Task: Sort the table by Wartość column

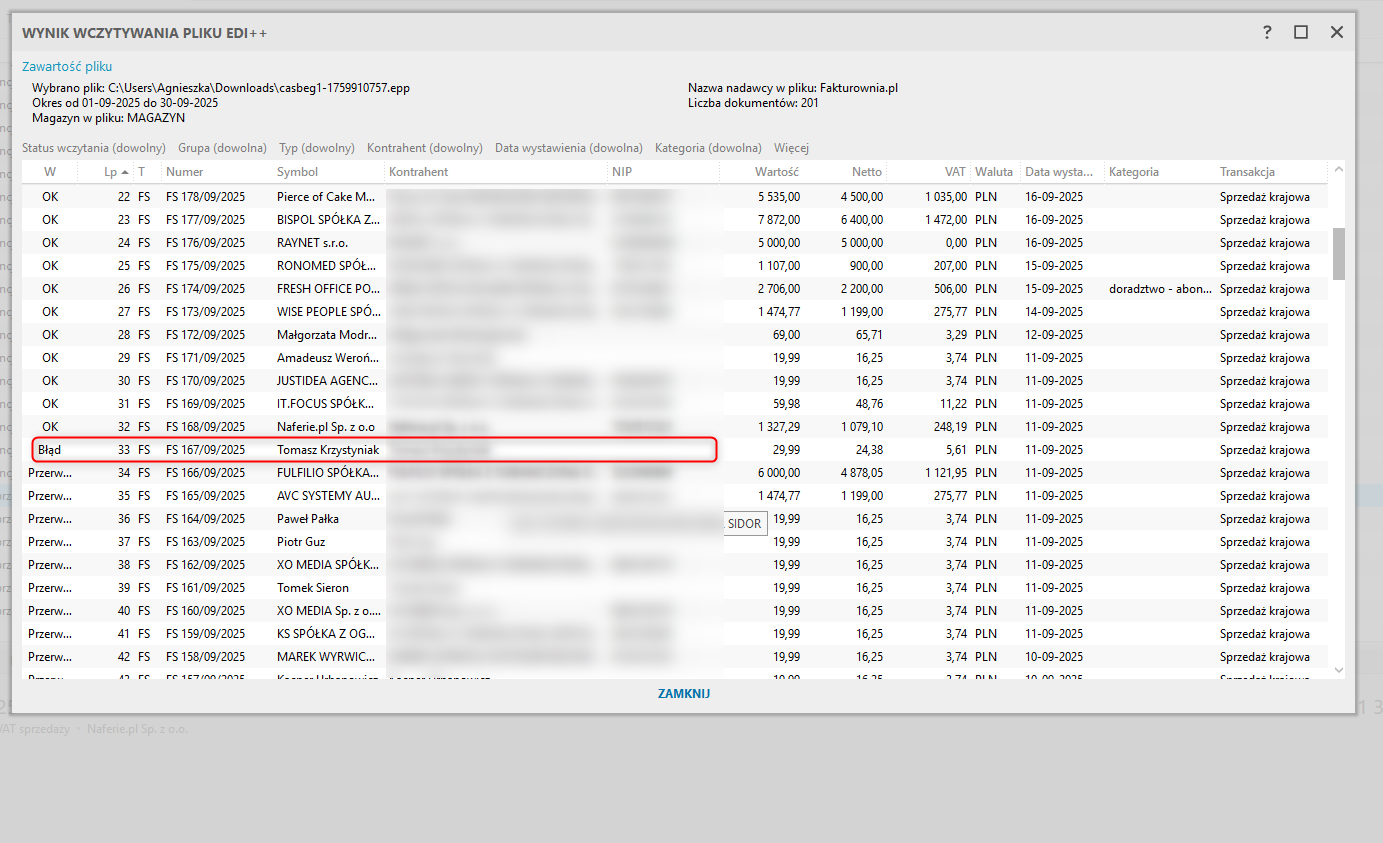Action: (x=776, y=172)
